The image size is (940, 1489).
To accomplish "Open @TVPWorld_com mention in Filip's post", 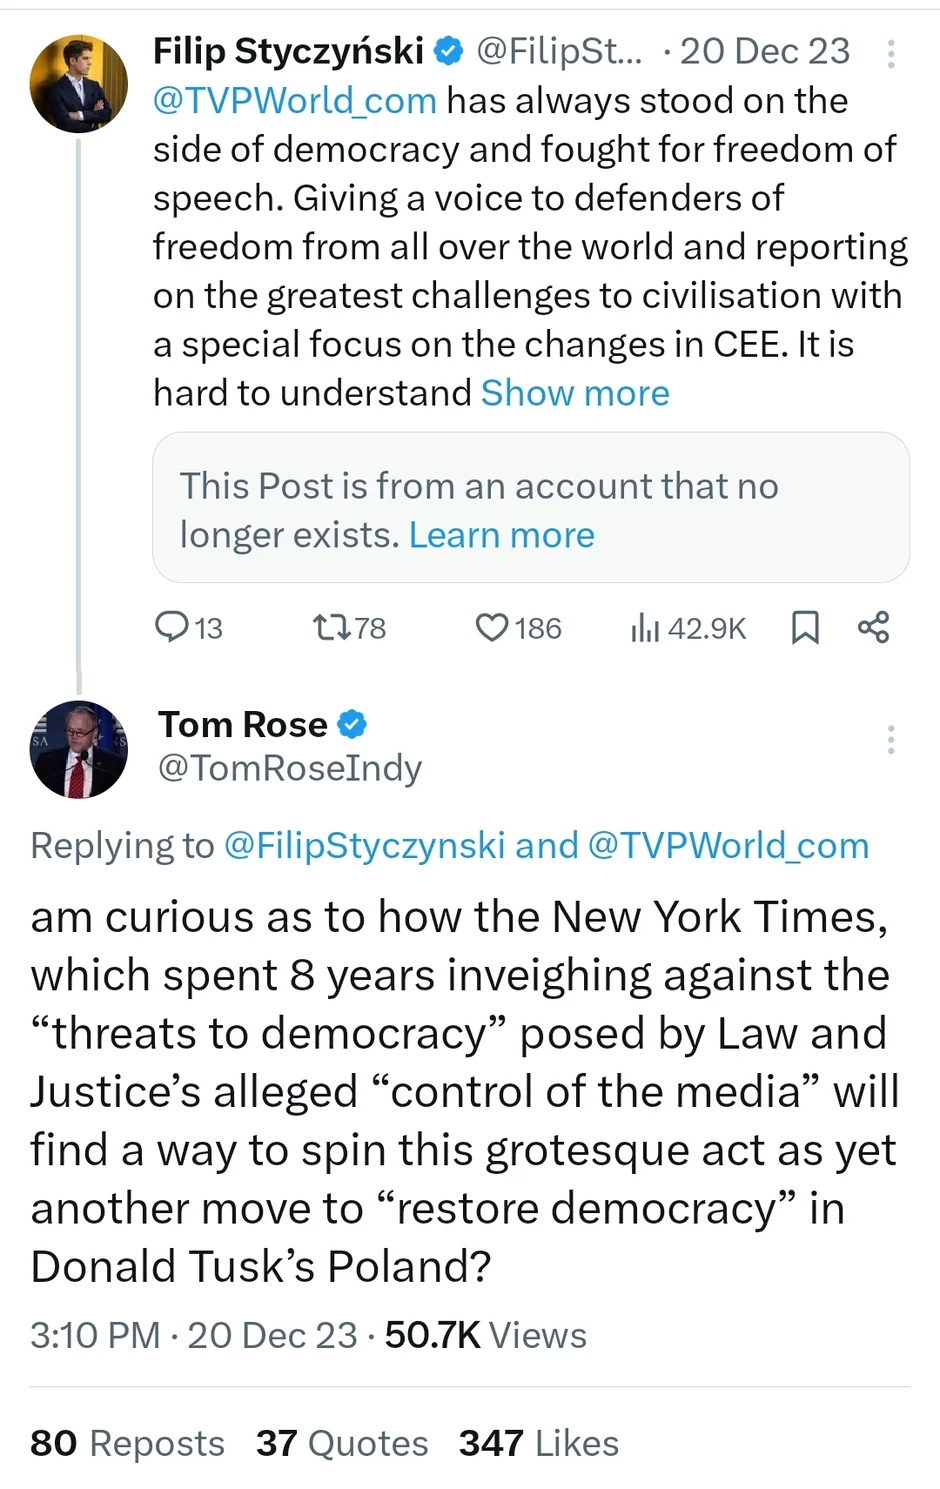I will [295, 101].
